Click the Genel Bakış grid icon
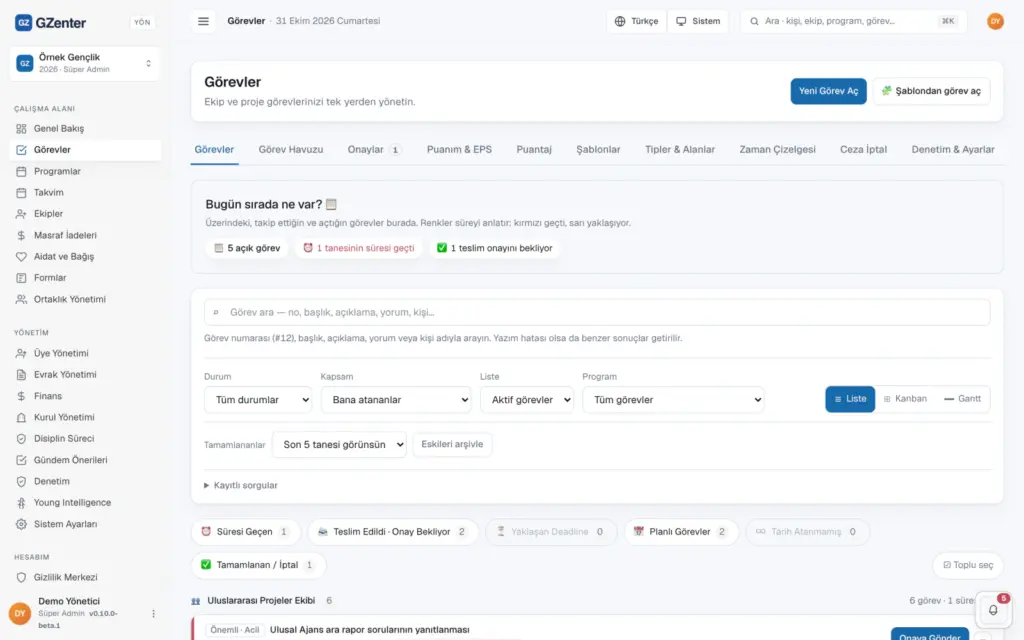This screenshot has height=640, width=1024. pyautogui.click(x=22, y=129)
